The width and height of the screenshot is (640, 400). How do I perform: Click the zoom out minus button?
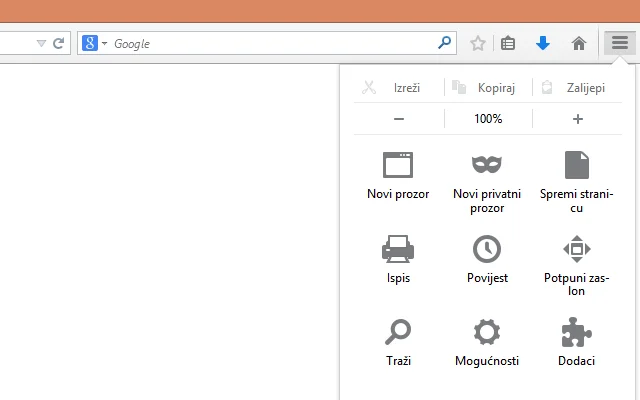pyautogui.click(x=399, y=119)
